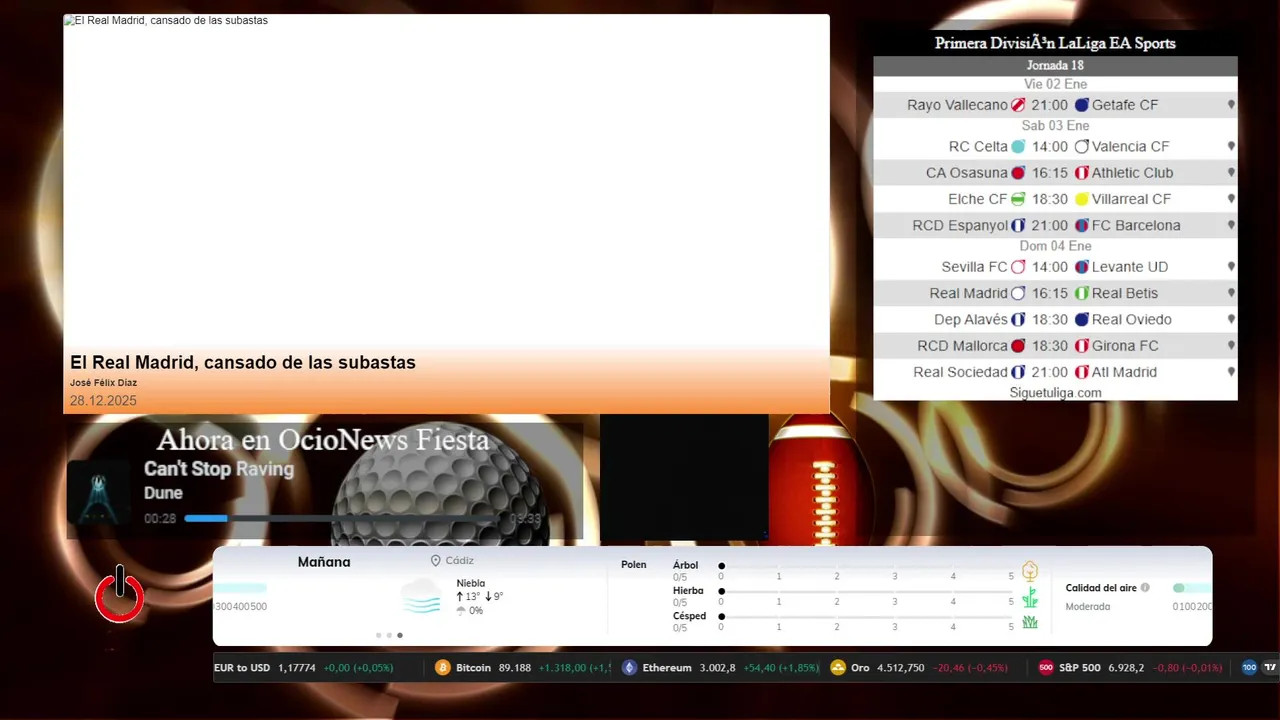Click artist name Dune in player
This screenshot has width=1280, height=720.
pos(163,493)
